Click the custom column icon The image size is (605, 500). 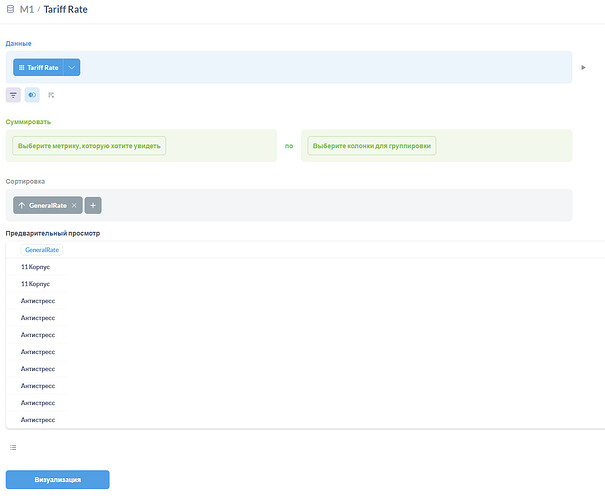tap(51, 95)
